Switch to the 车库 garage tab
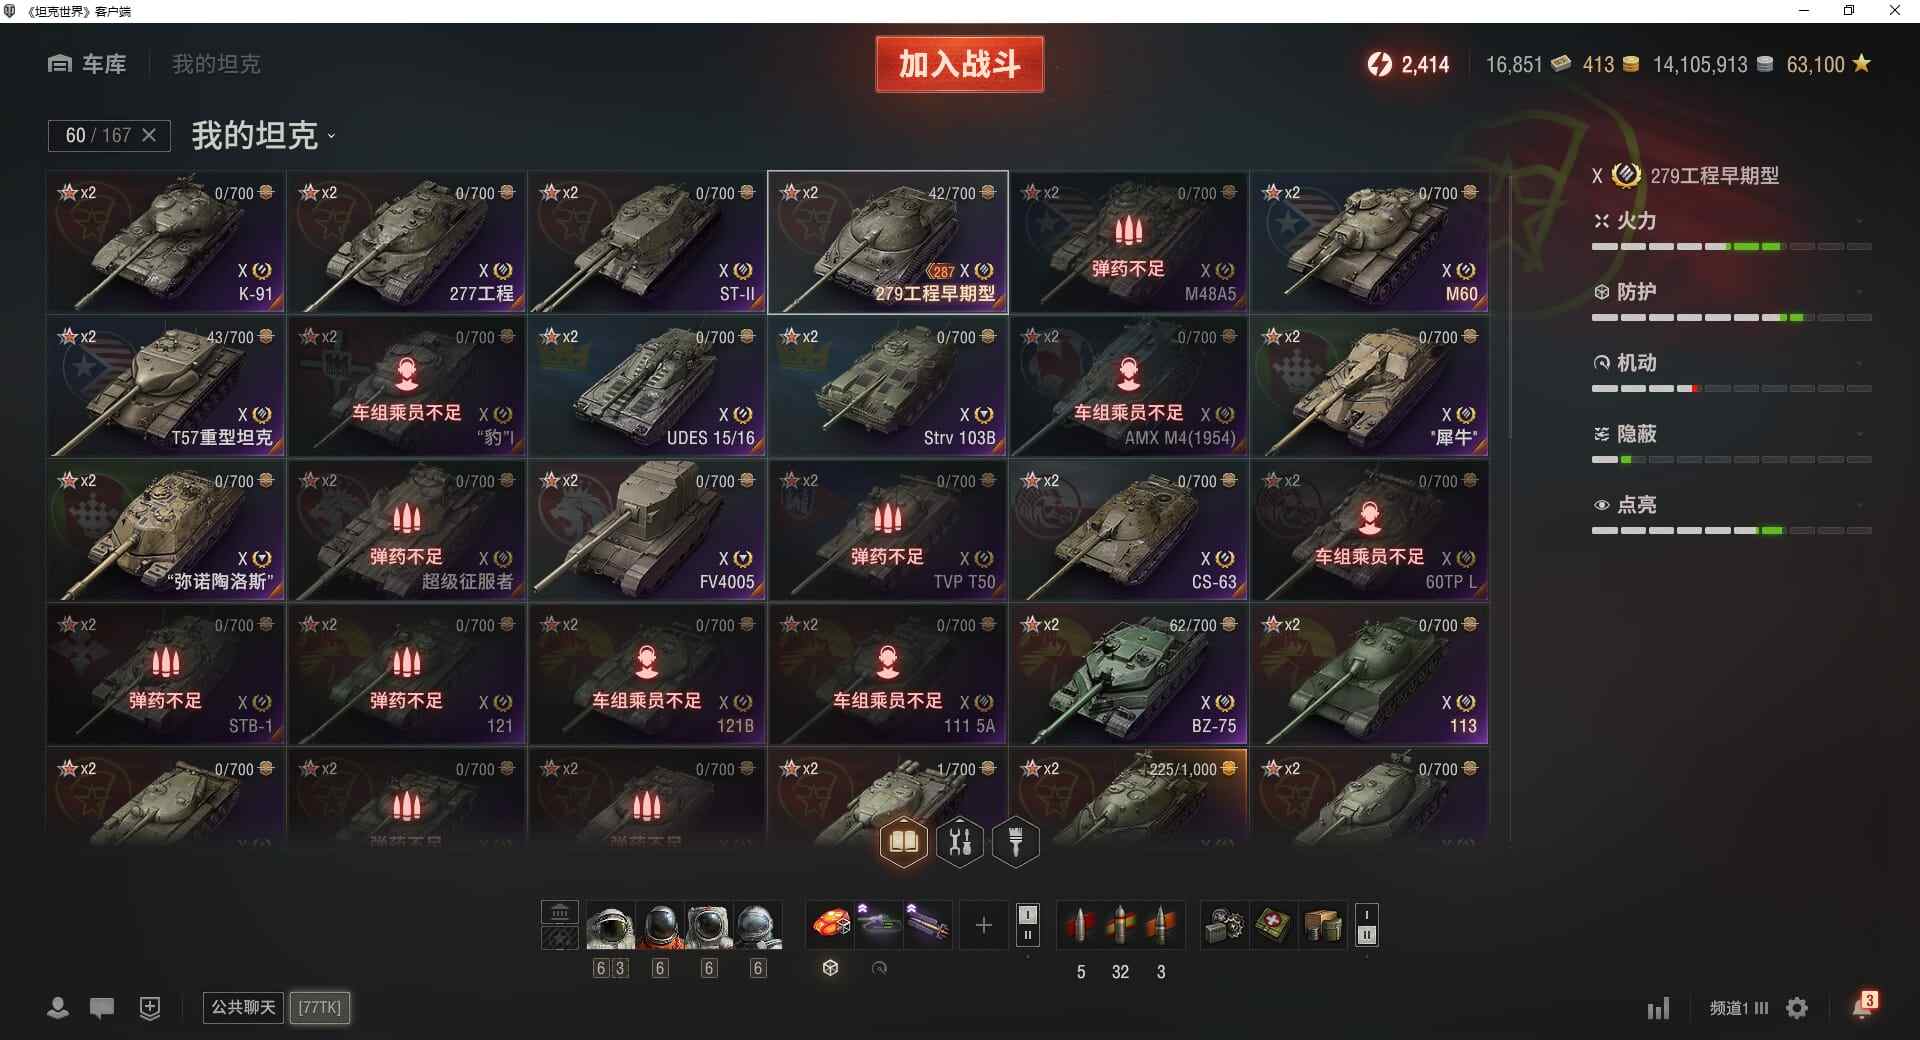The height and width of the screenshot is (1040, 1920). pyautogui.click(x=87, y=64)
